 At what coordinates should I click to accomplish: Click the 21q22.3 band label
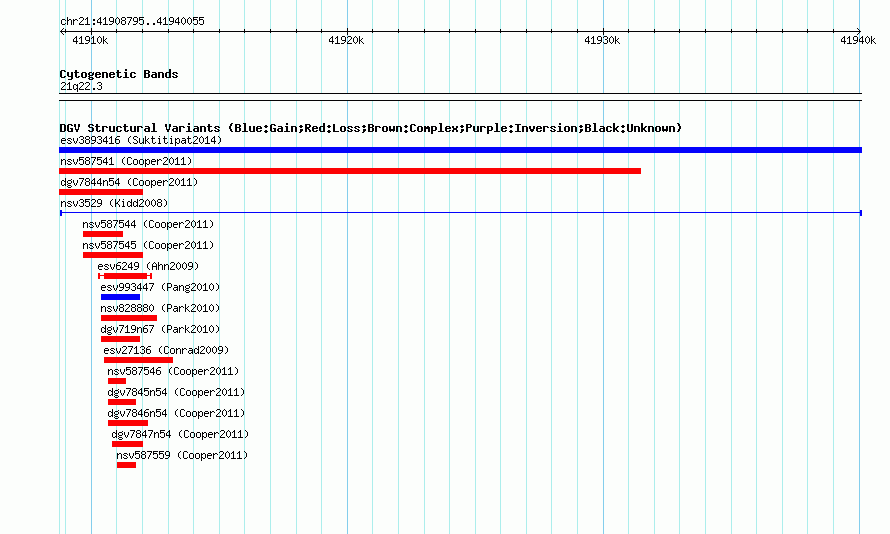[81, 86]
